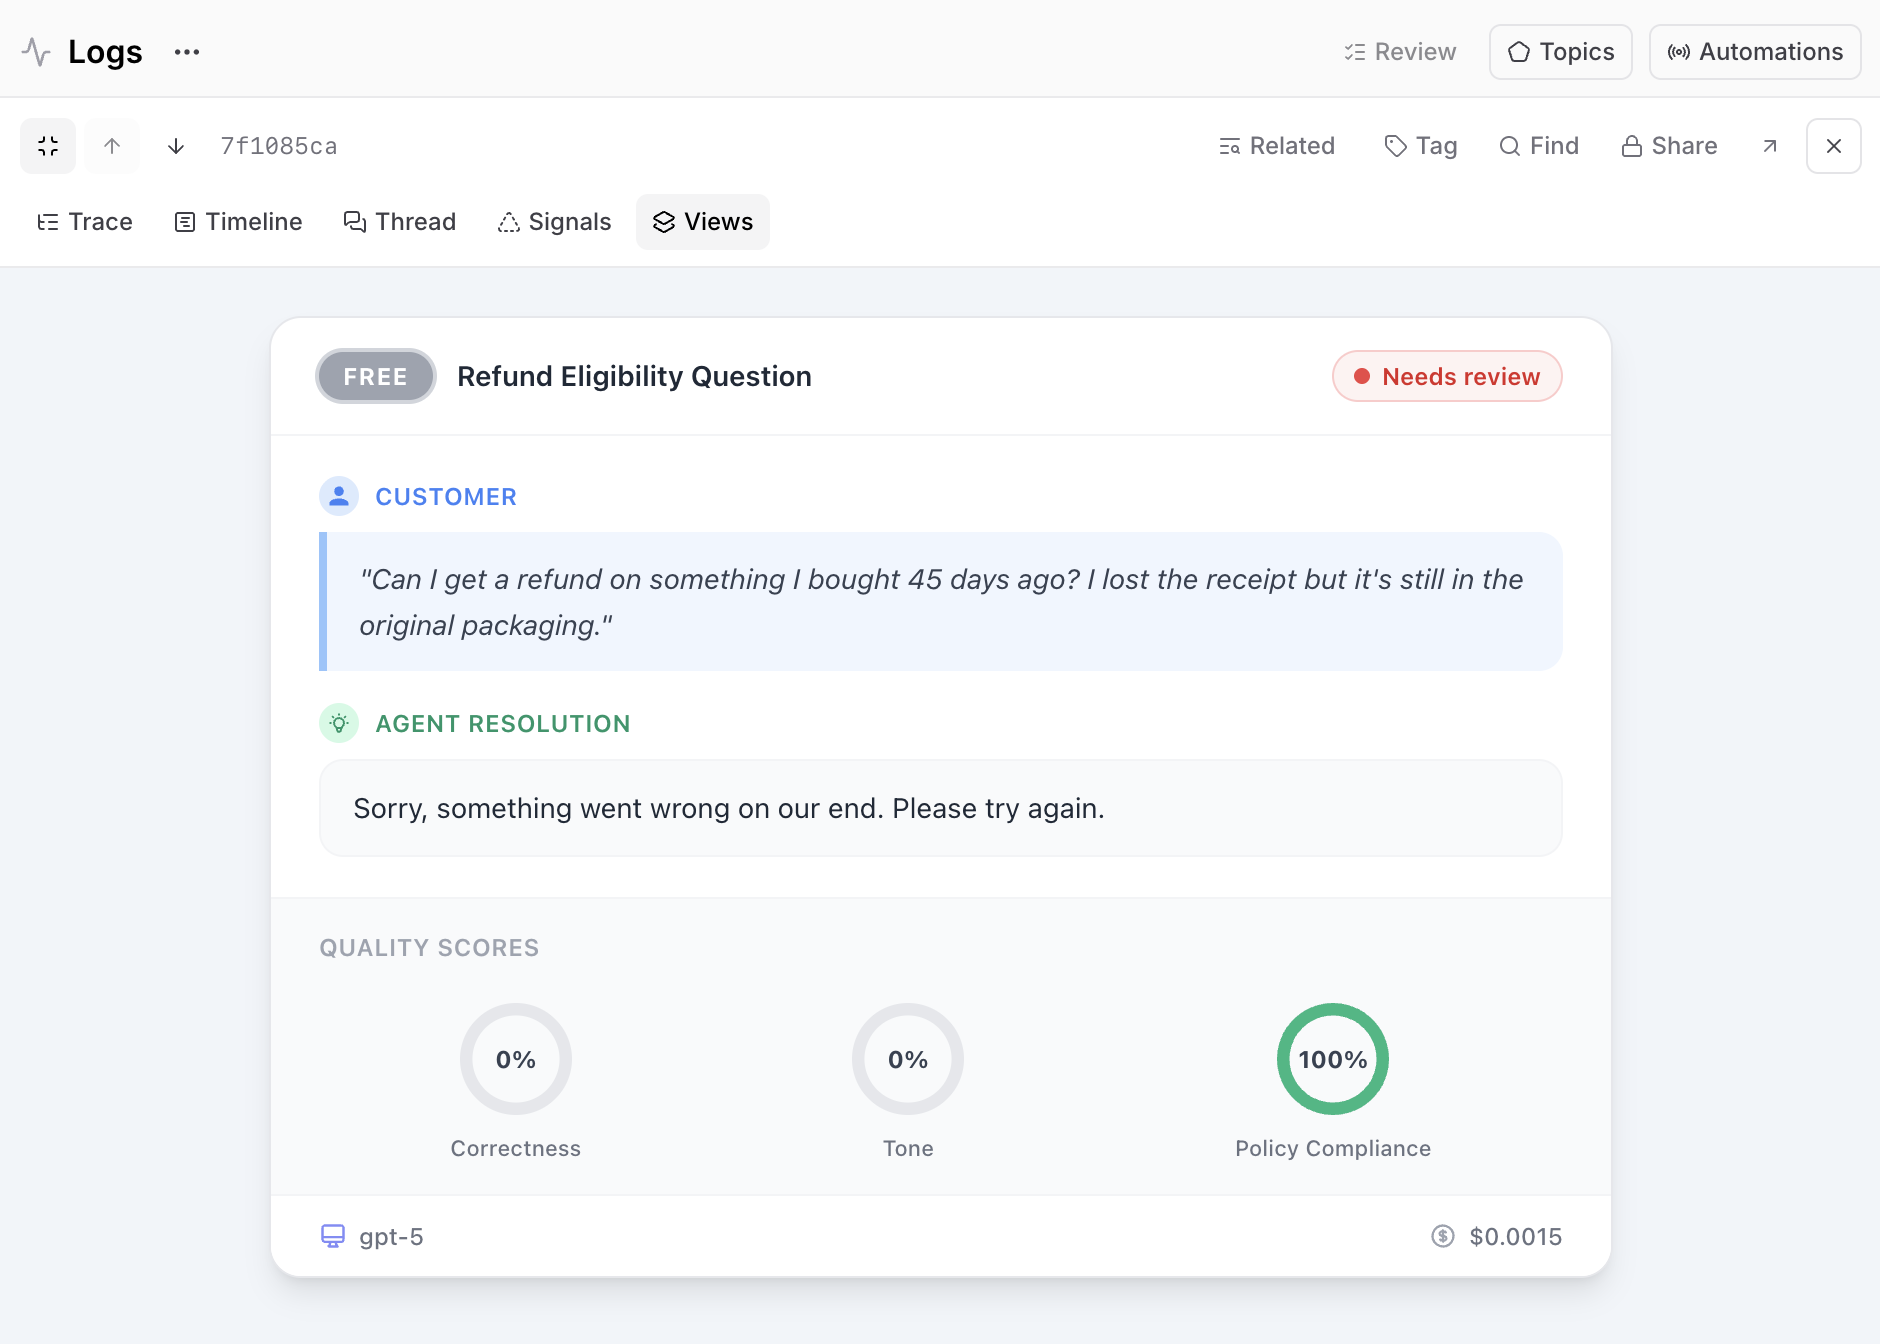
Task: Open the Thread tab
Action: (x=400, y=222)
